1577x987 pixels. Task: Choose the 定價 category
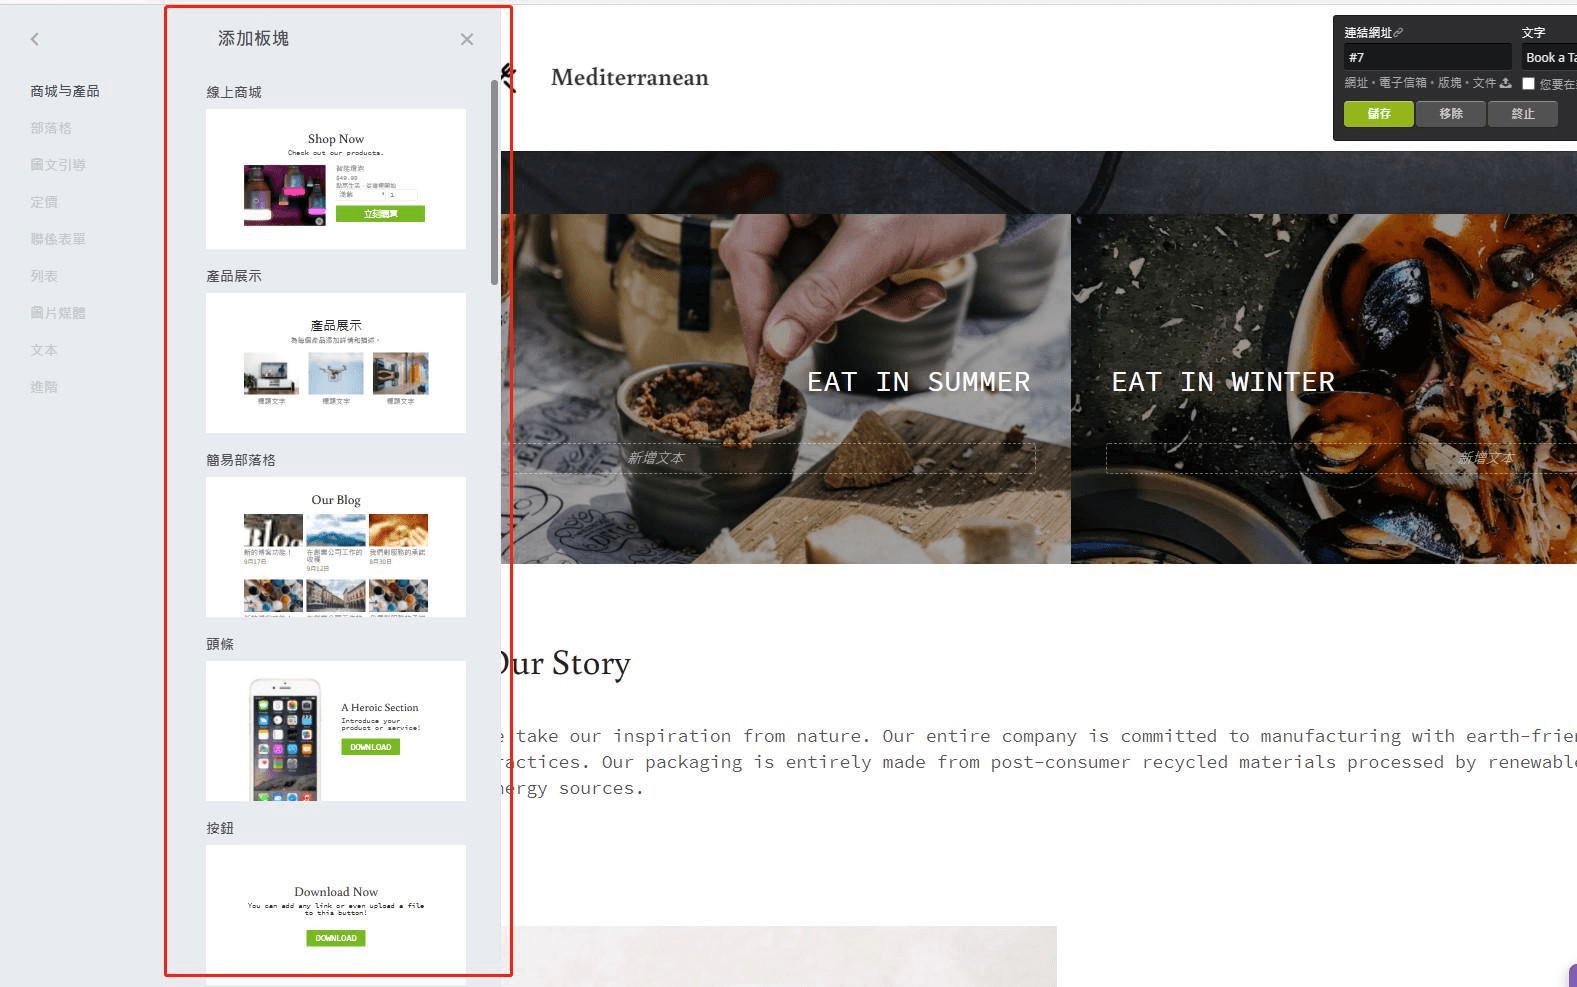pos(44,202)
